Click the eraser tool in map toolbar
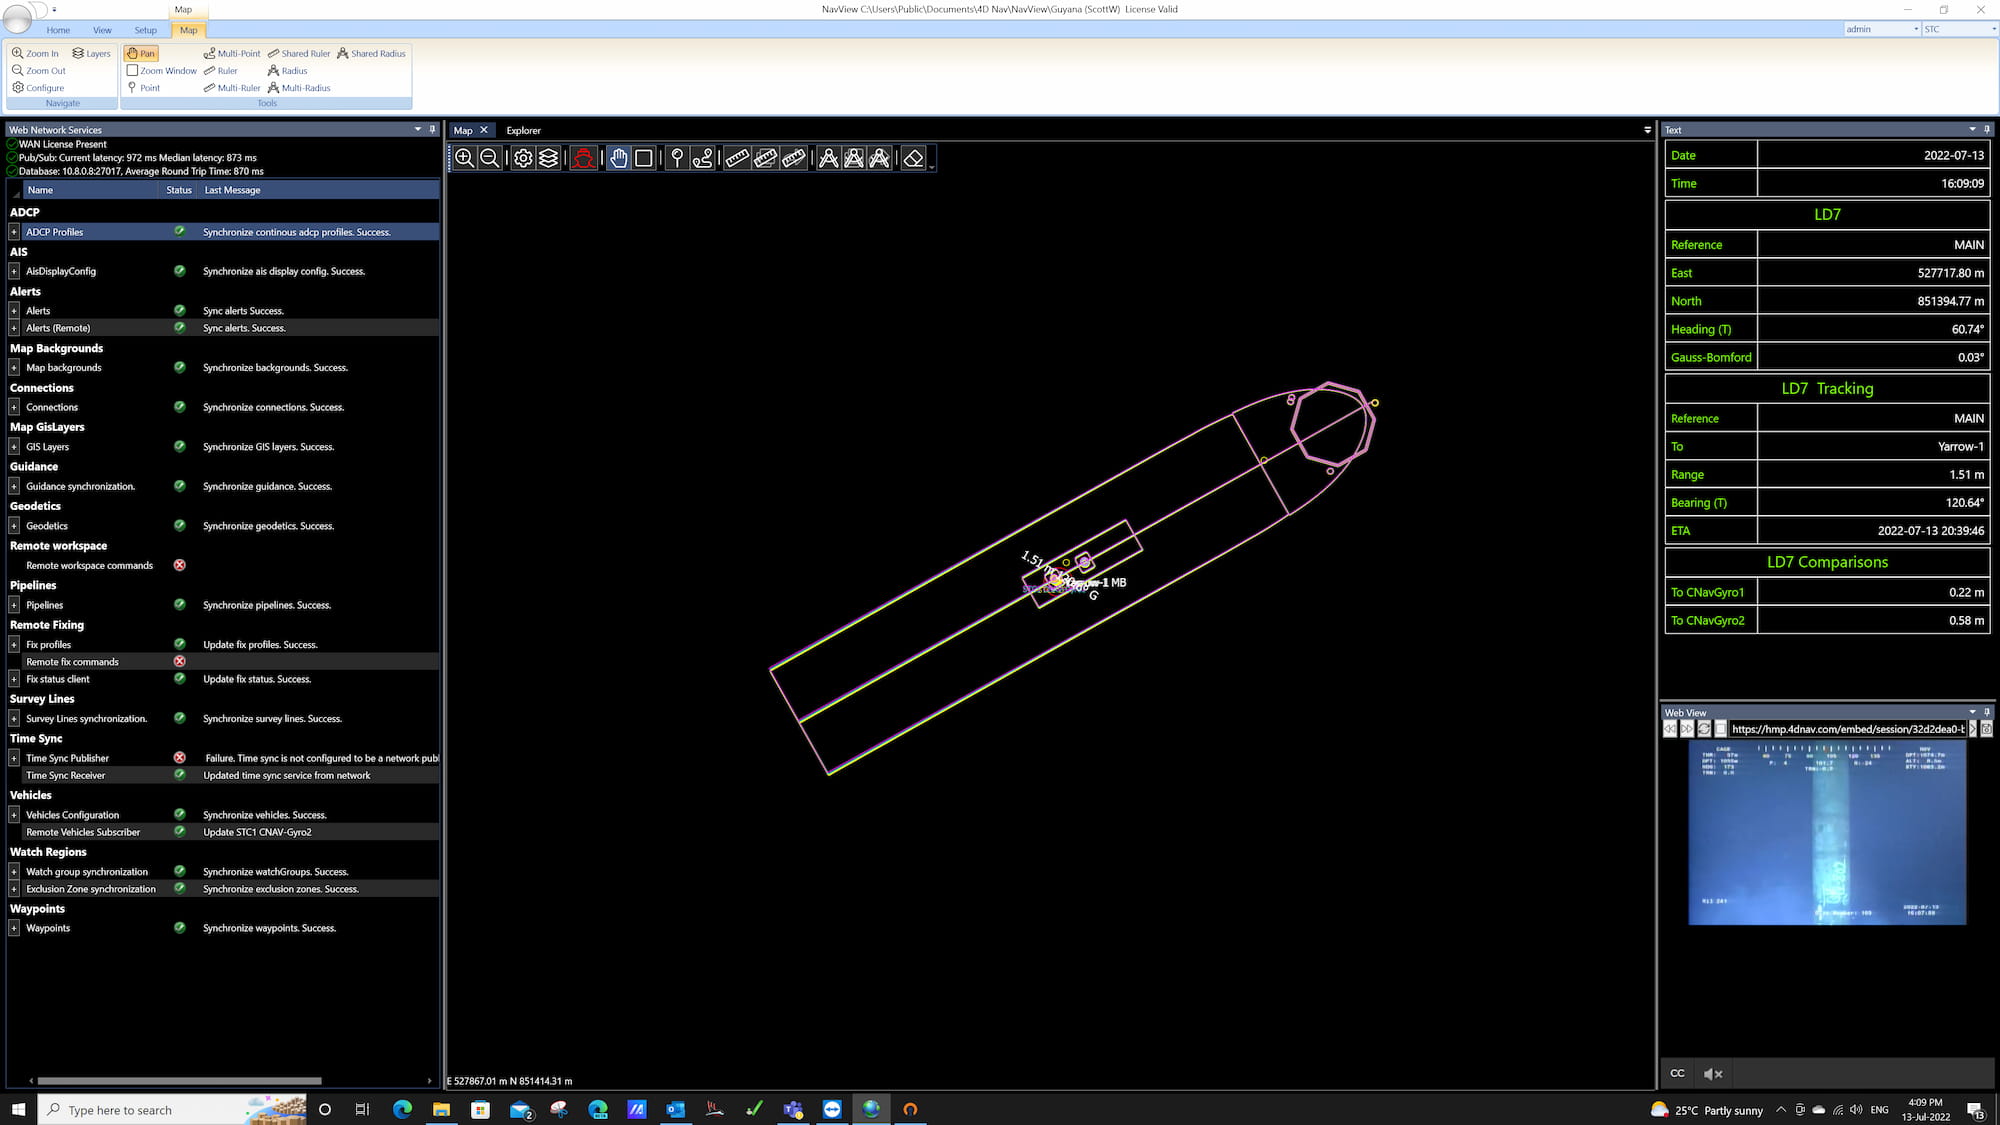 click(913, 158)
